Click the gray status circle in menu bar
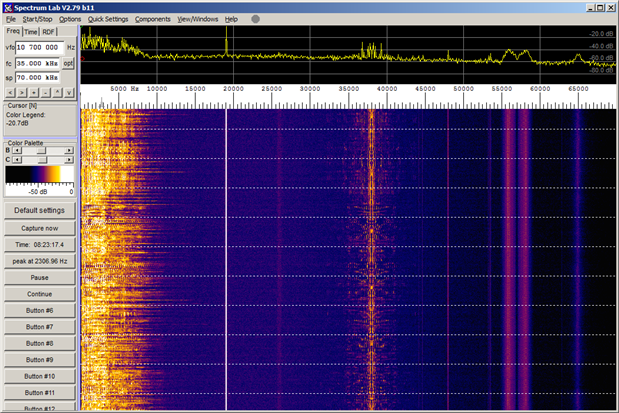This screenshot has width=619, height=413. pos(255,19)
